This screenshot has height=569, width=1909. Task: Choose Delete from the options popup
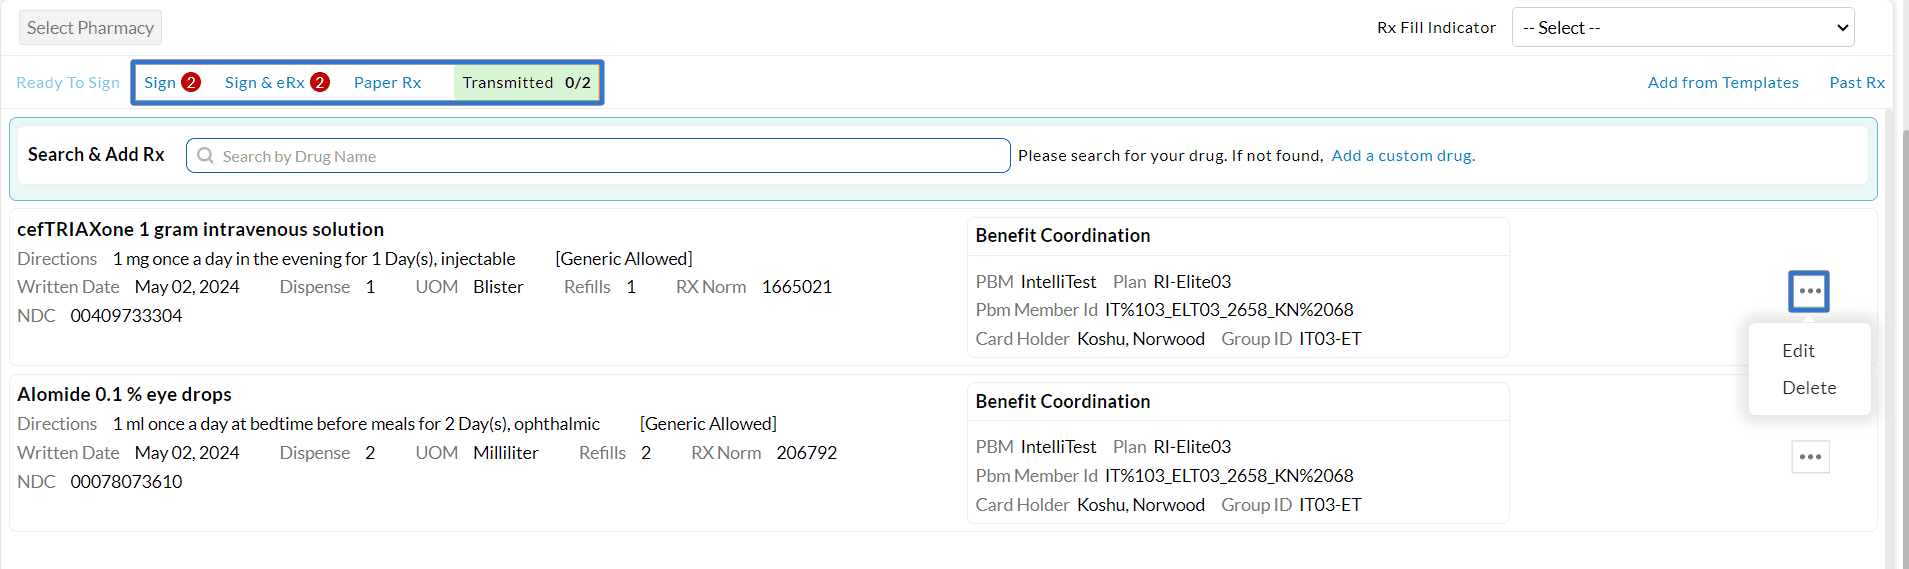1808,388
